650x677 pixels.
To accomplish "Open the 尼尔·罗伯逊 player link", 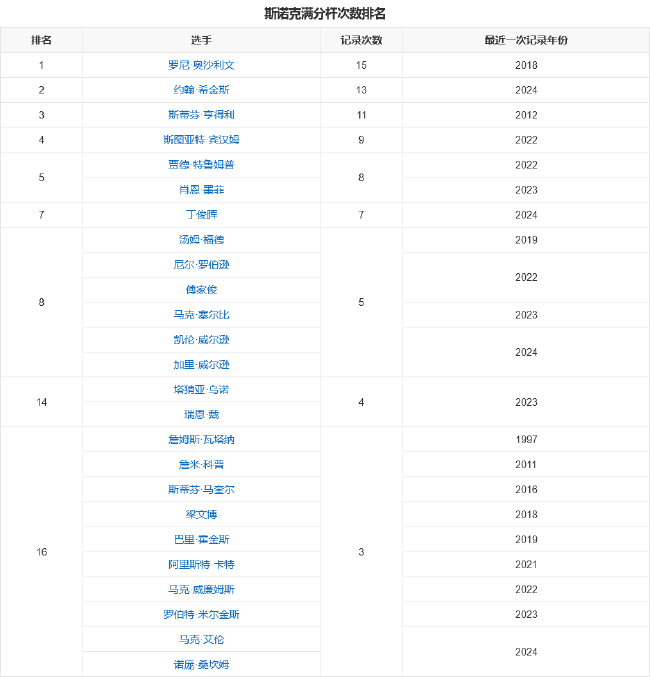I will pos(201,265).
